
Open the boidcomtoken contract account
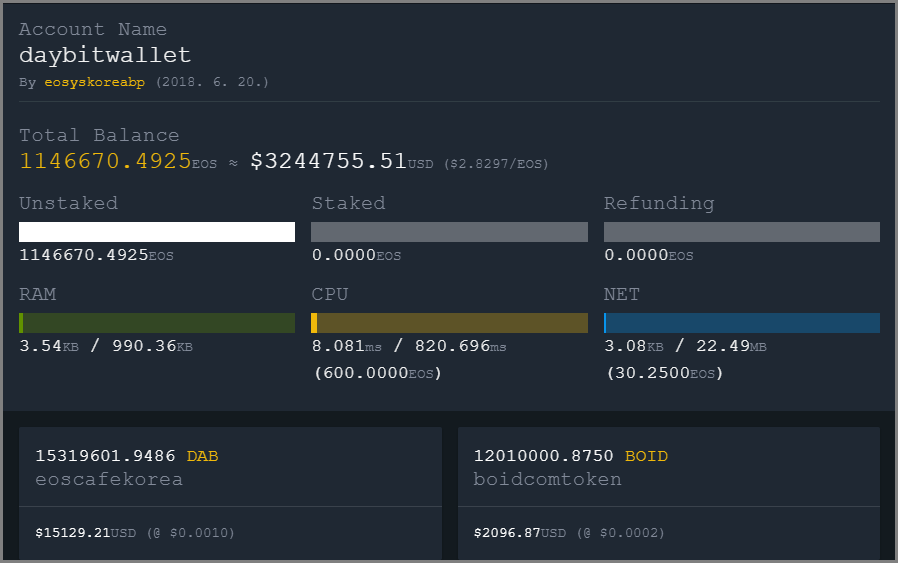pos(547,479)
